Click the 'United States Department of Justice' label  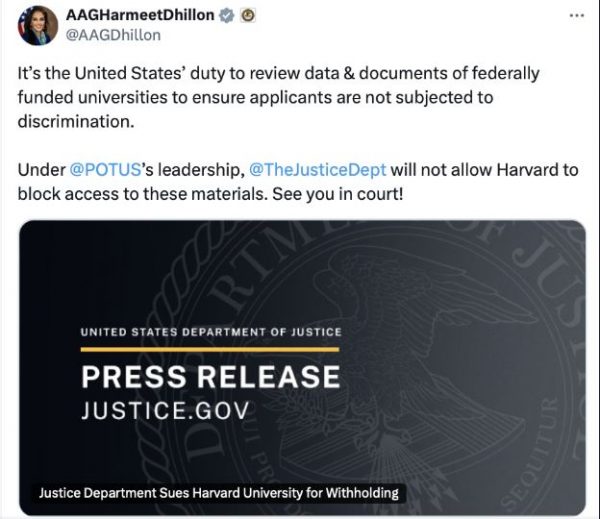[x=210, y=332]
